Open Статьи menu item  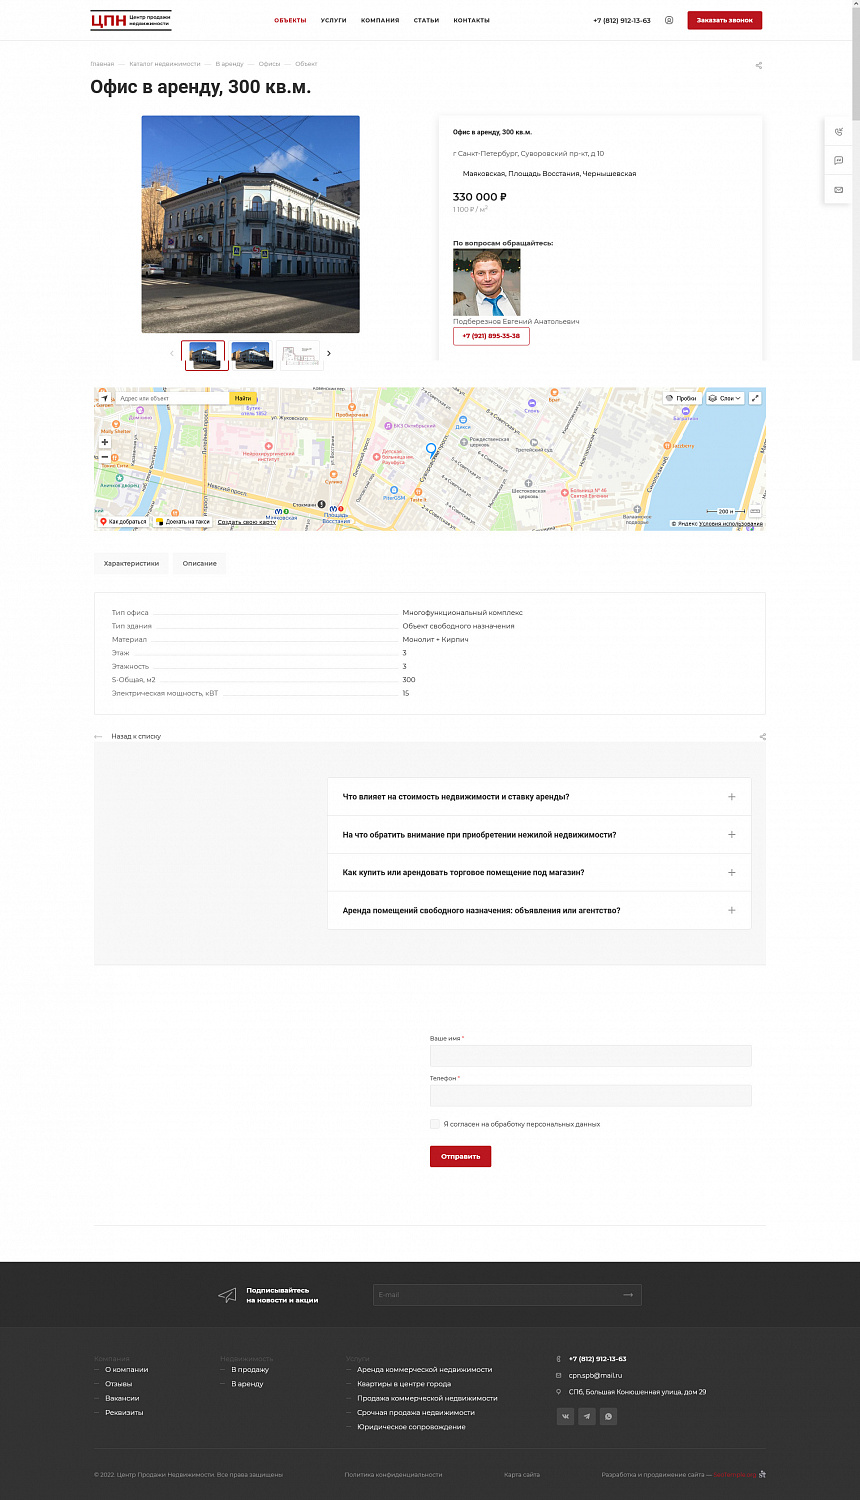[x=426, y=20]
